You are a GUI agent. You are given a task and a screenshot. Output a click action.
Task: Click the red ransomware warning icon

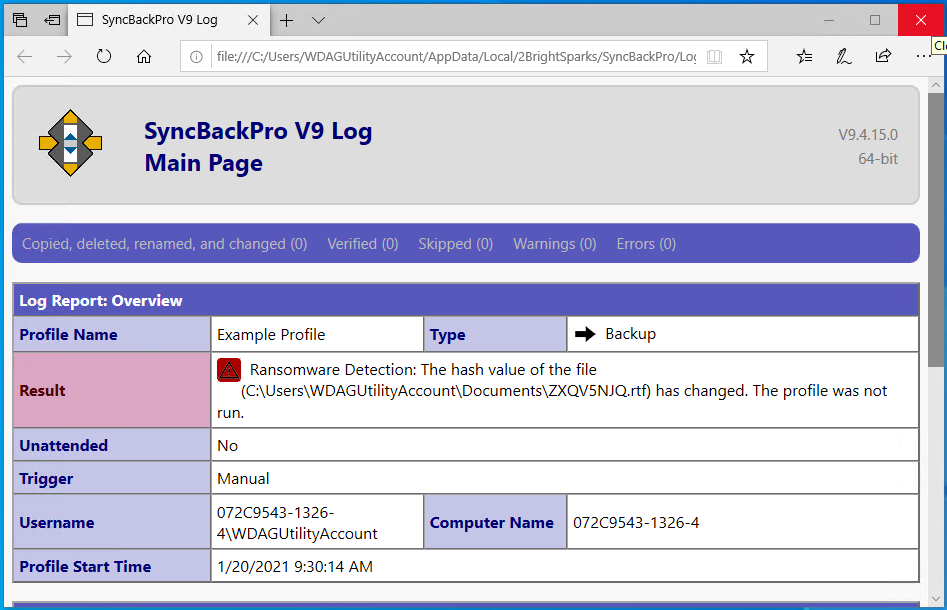pyautogui.click(x=229, y=370)
